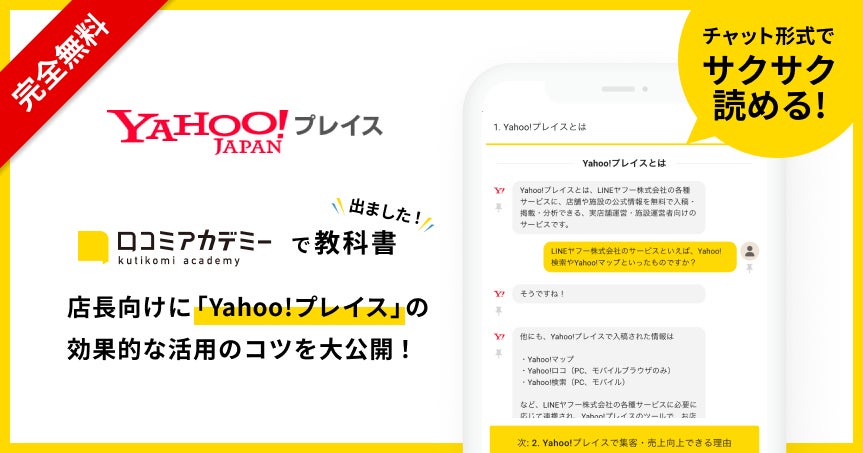
Task: Click pin icon under first Y! avatar
Action: [499, 208]
